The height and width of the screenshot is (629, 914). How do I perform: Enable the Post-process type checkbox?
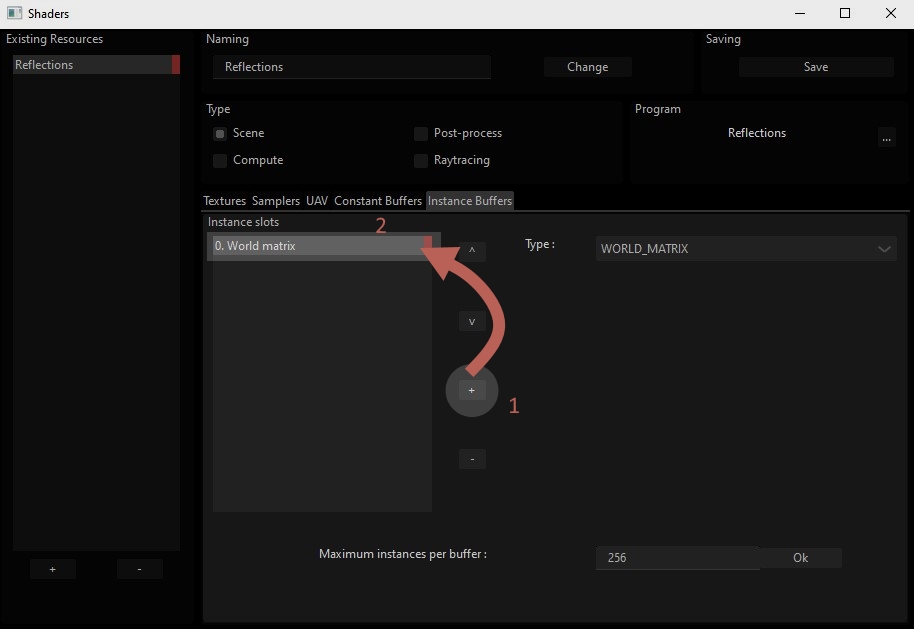(x=421, y=134)
